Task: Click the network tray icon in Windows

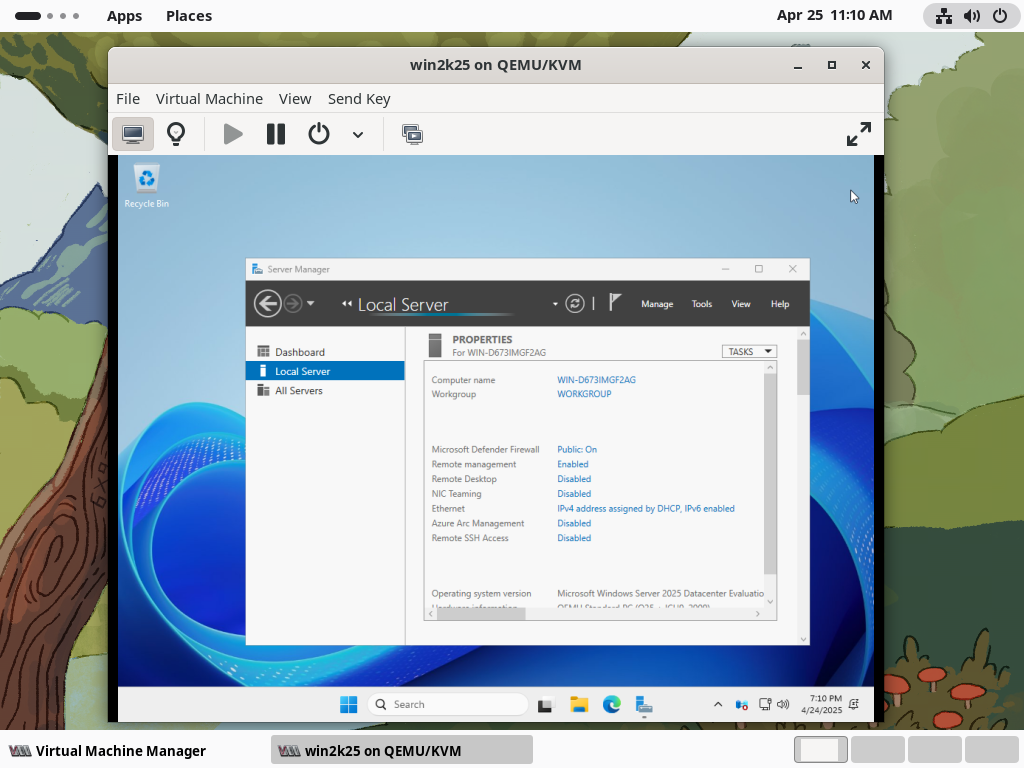Action: 765,705
